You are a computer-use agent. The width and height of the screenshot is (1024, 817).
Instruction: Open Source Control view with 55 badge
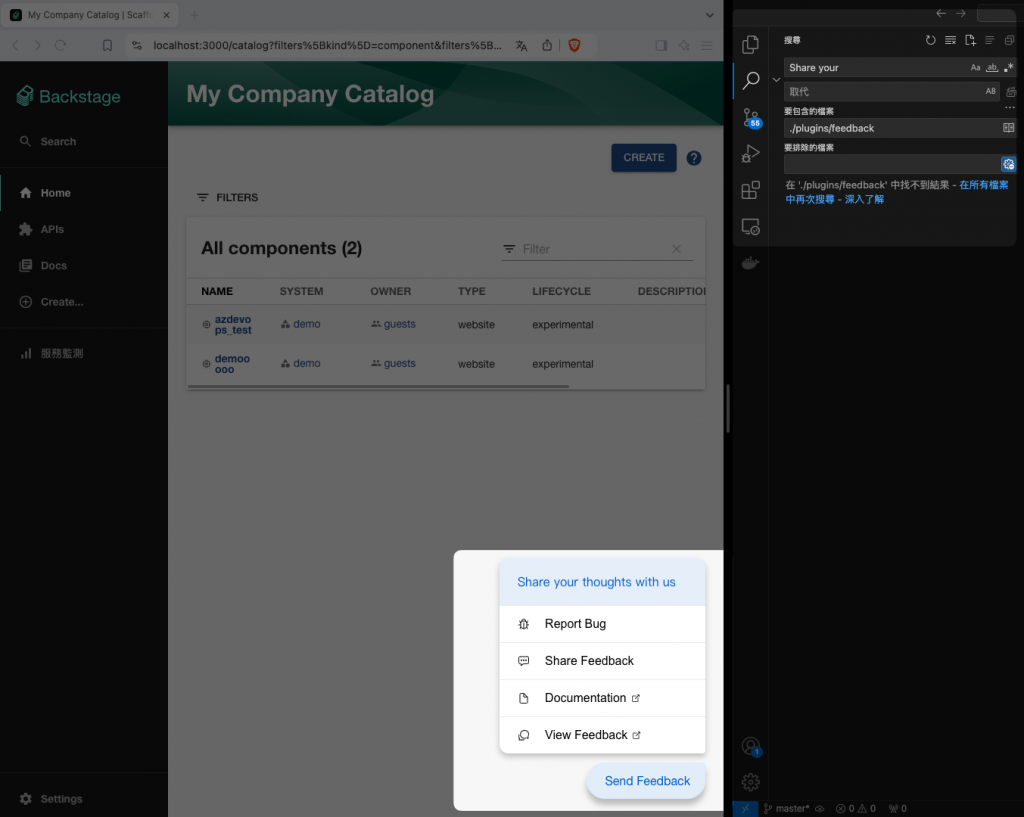(x=751, y=118)
